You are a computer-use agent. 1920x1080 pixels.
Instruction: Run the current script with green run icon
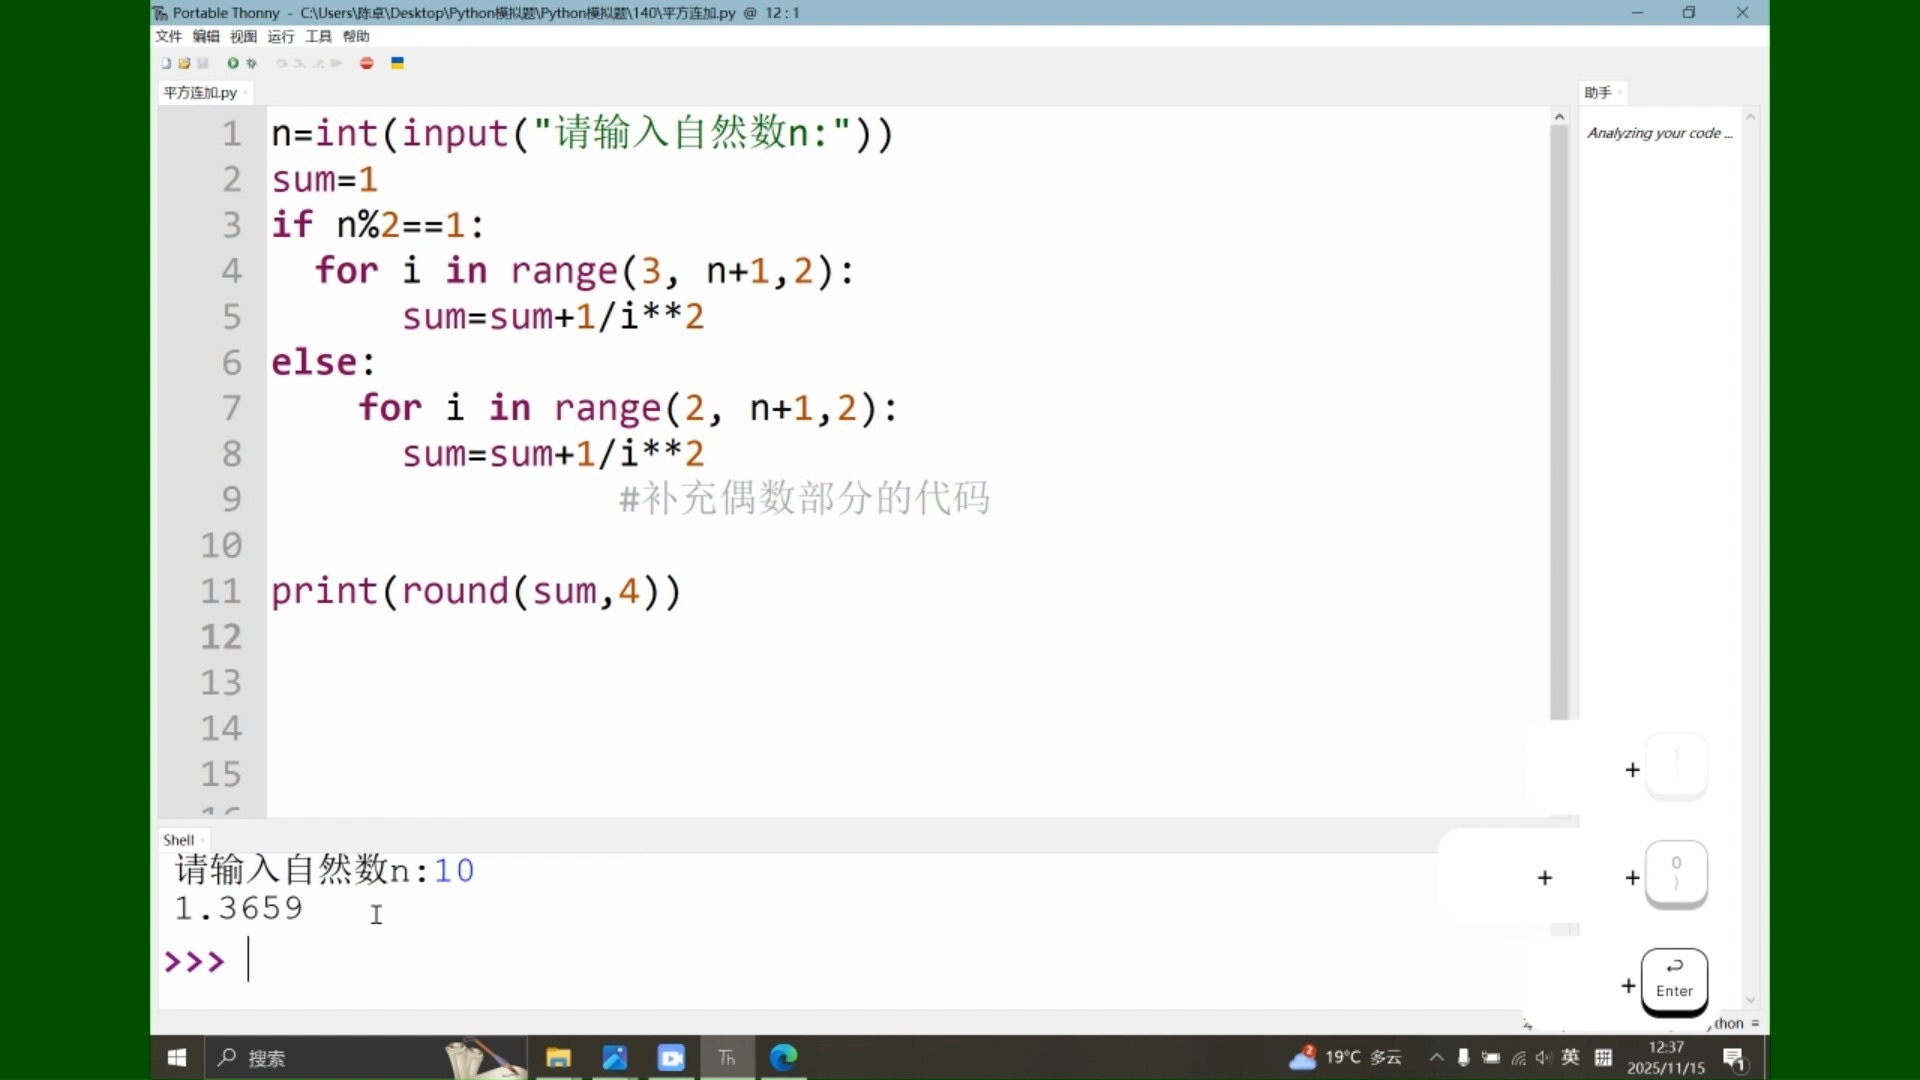coord(232,63)
